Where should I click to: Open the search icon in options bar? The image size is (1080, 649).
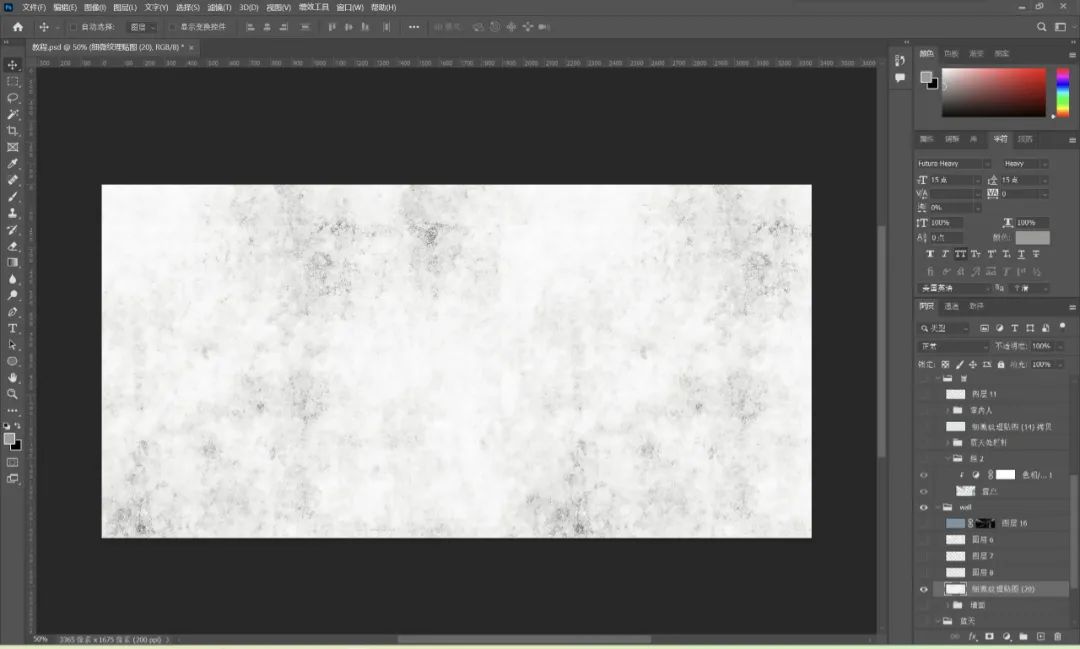click(1041, 27)
